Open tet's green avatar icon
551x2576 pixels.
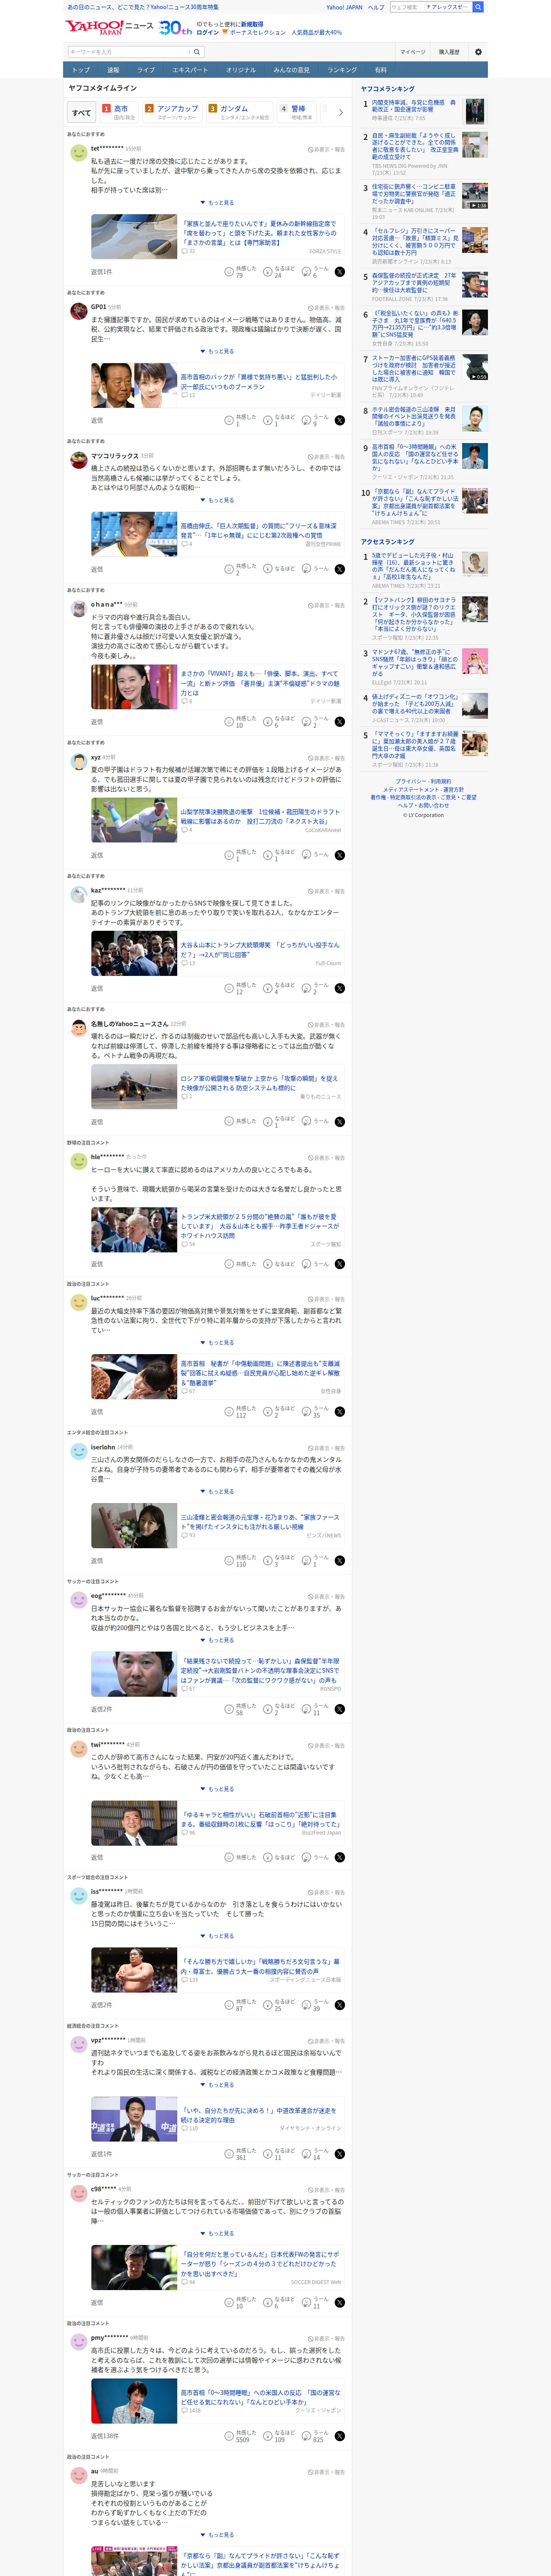78,153
